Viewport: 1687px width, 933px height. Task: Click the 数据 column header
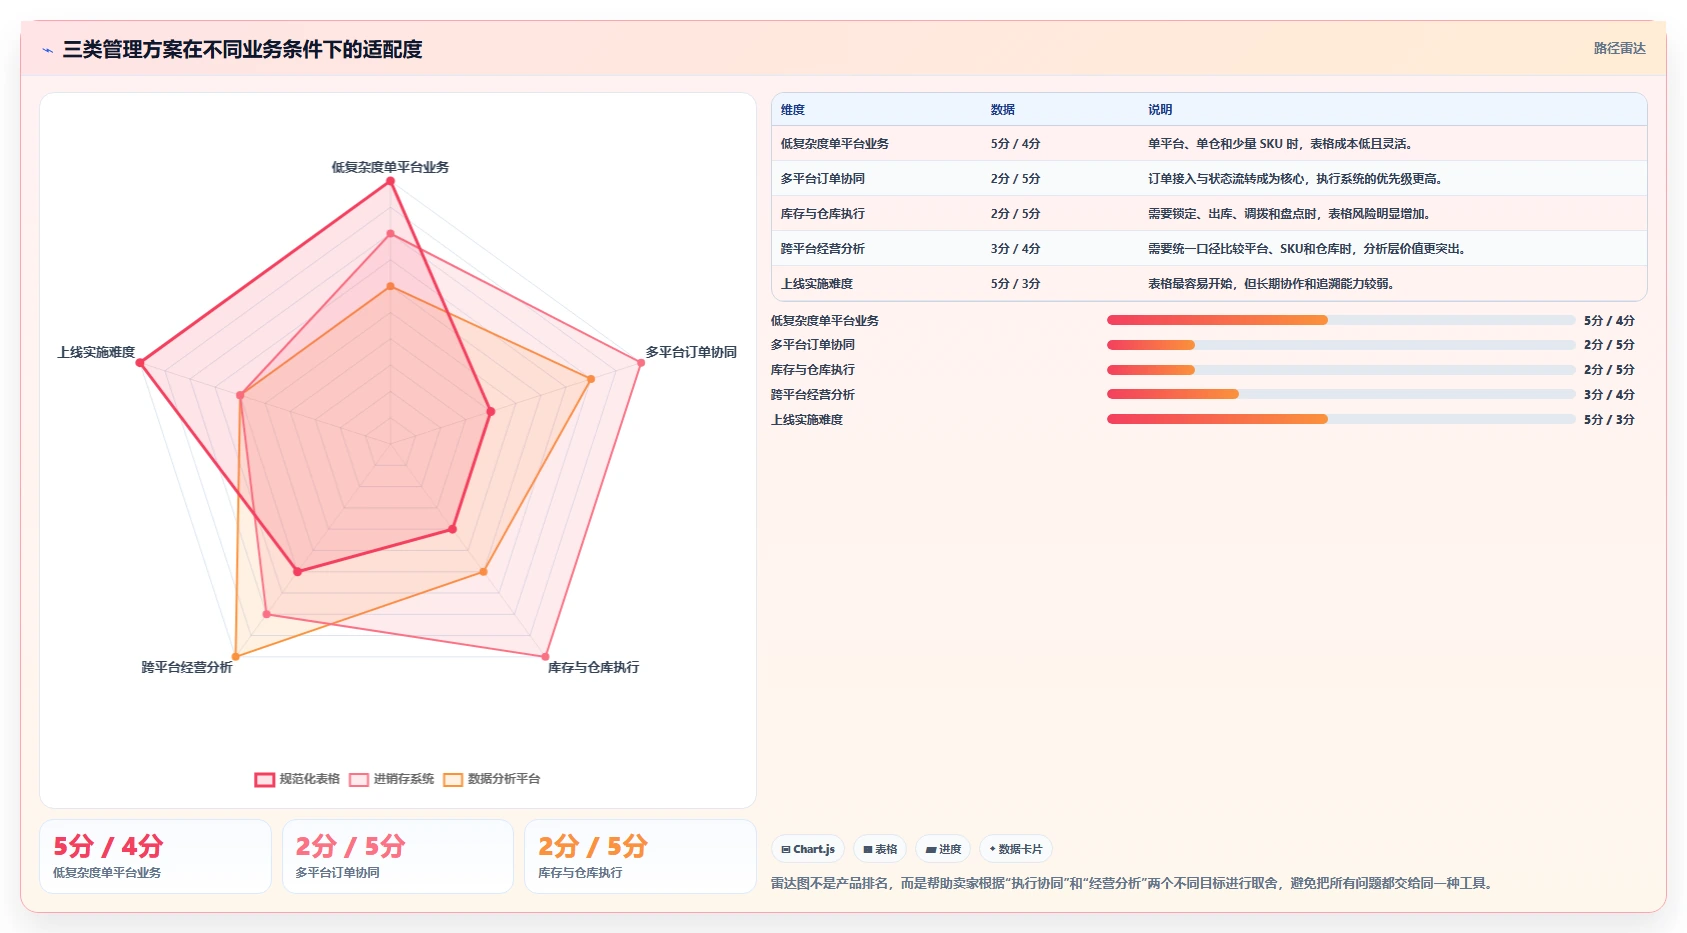(1003, 110)
